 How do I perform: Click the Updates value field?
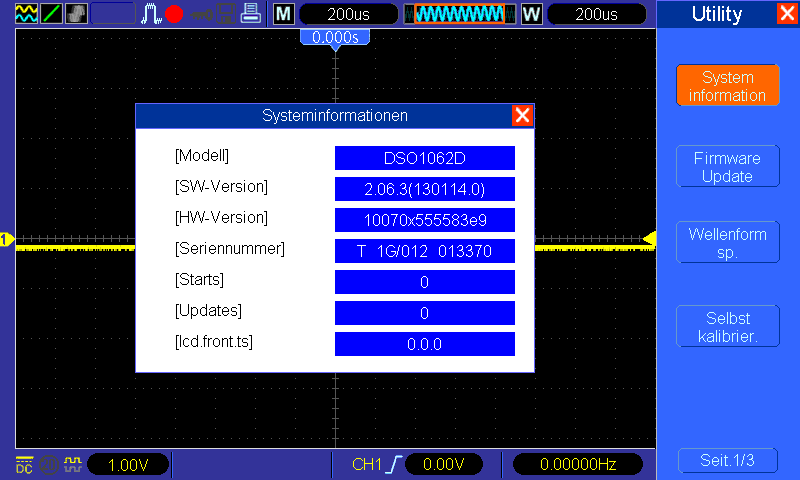pos(424,313)
